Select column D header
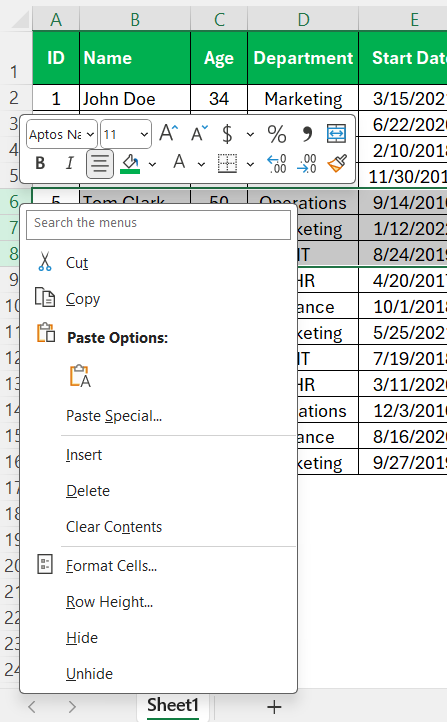The height and width of the screenshot is (722, 447). click(x=303, y=19)
